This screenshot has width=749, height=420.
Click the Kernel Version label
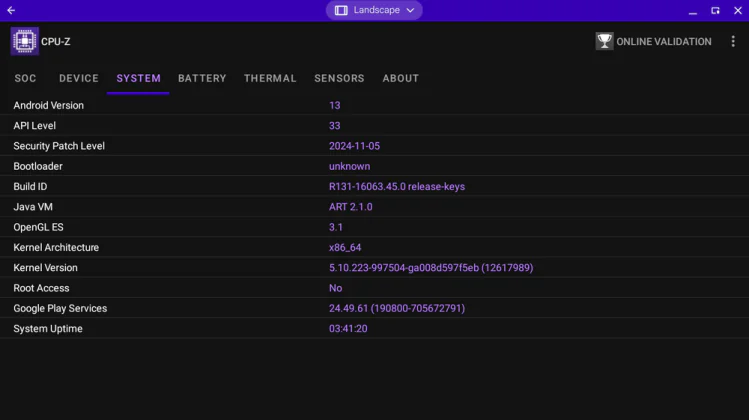(x=45, y=268)
